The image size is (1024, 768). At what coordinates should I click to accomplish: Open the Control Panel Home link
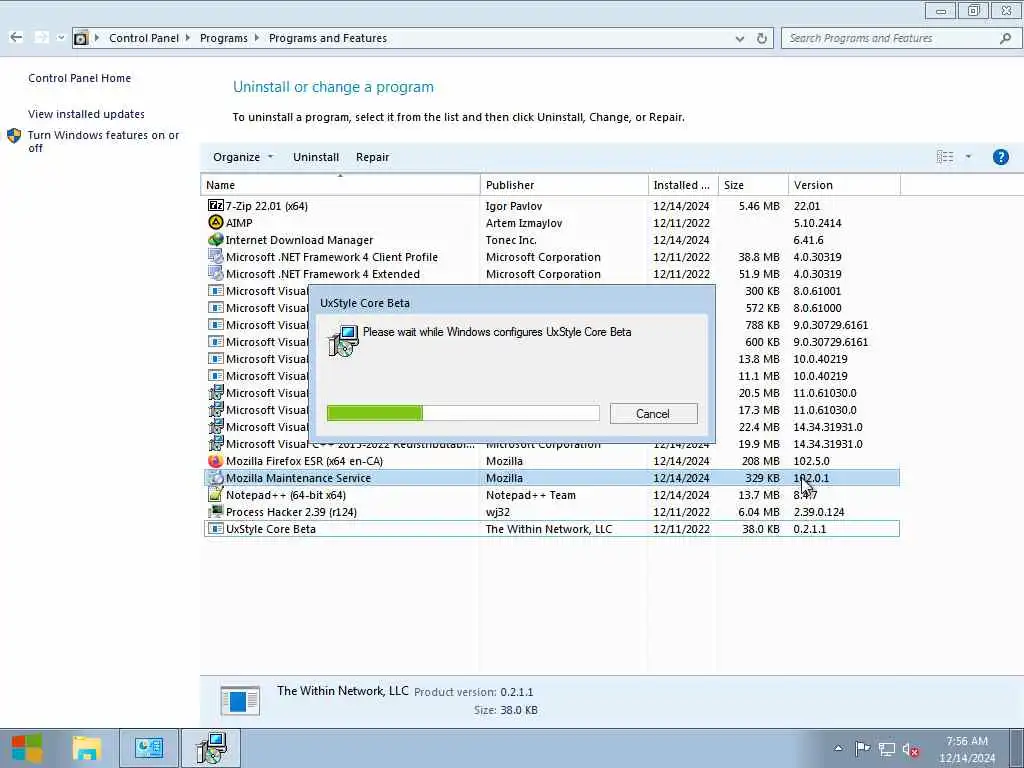coord(80,78)
